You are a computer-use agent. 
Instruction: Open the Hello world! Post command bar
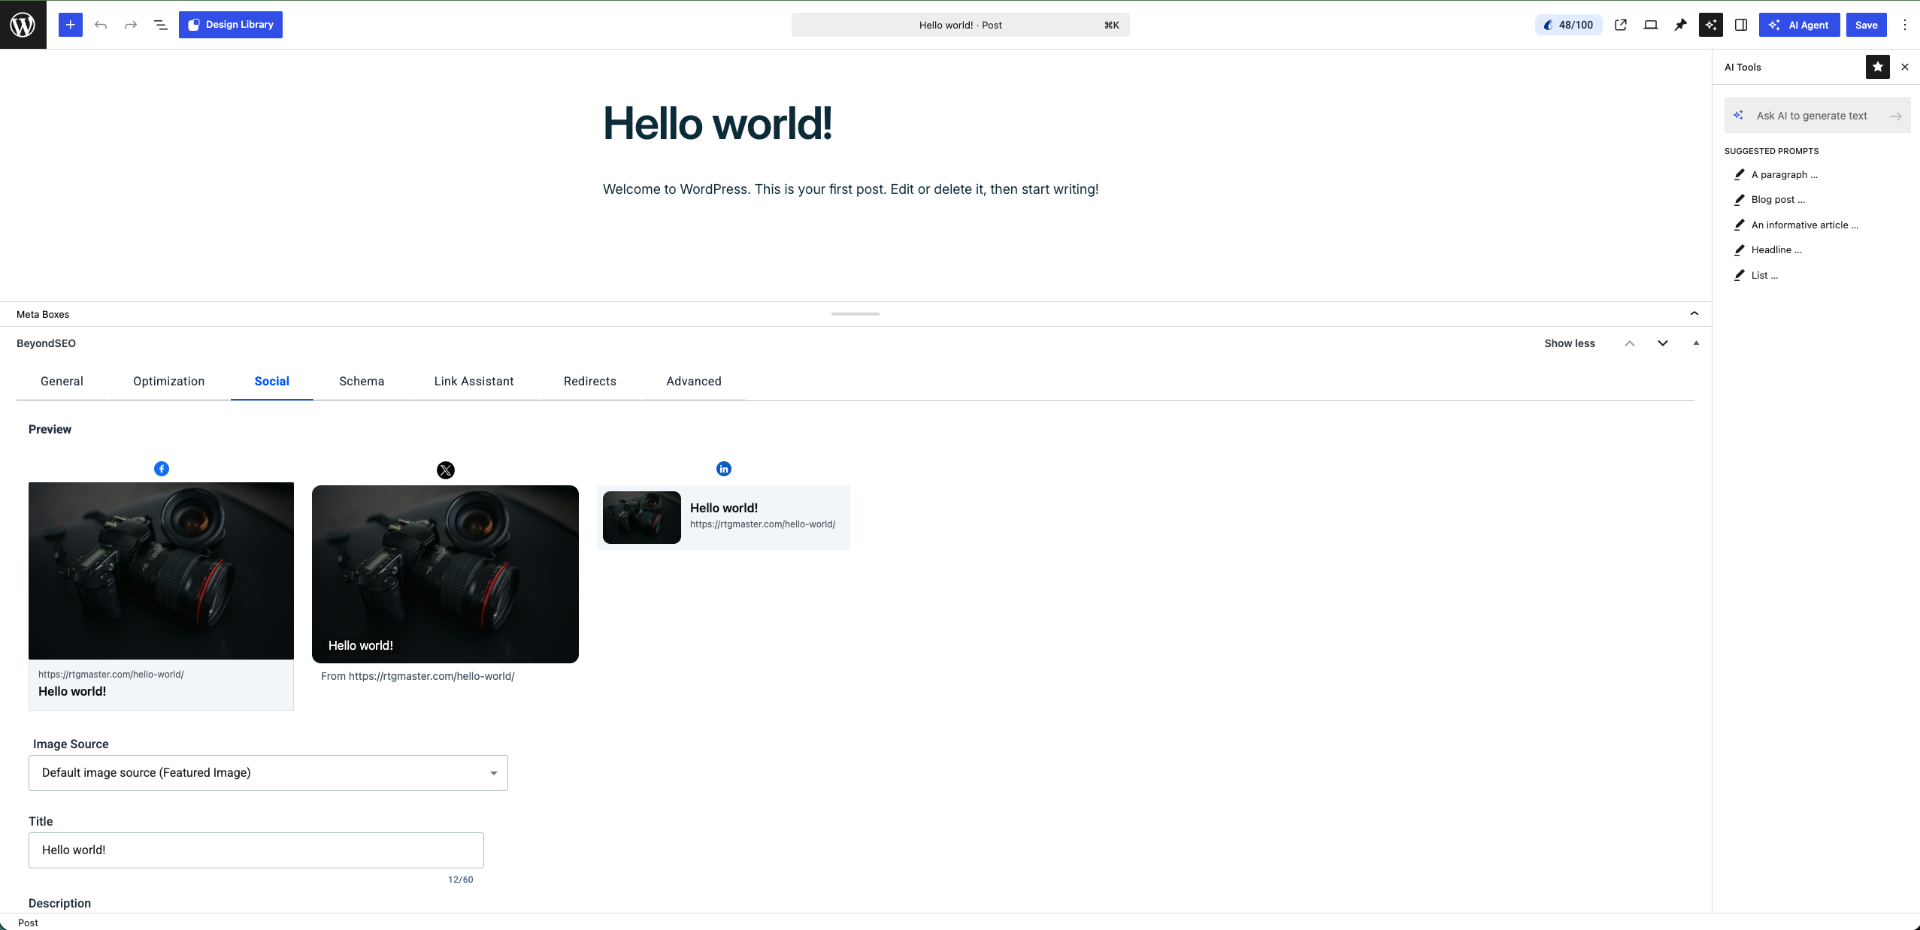960,25
